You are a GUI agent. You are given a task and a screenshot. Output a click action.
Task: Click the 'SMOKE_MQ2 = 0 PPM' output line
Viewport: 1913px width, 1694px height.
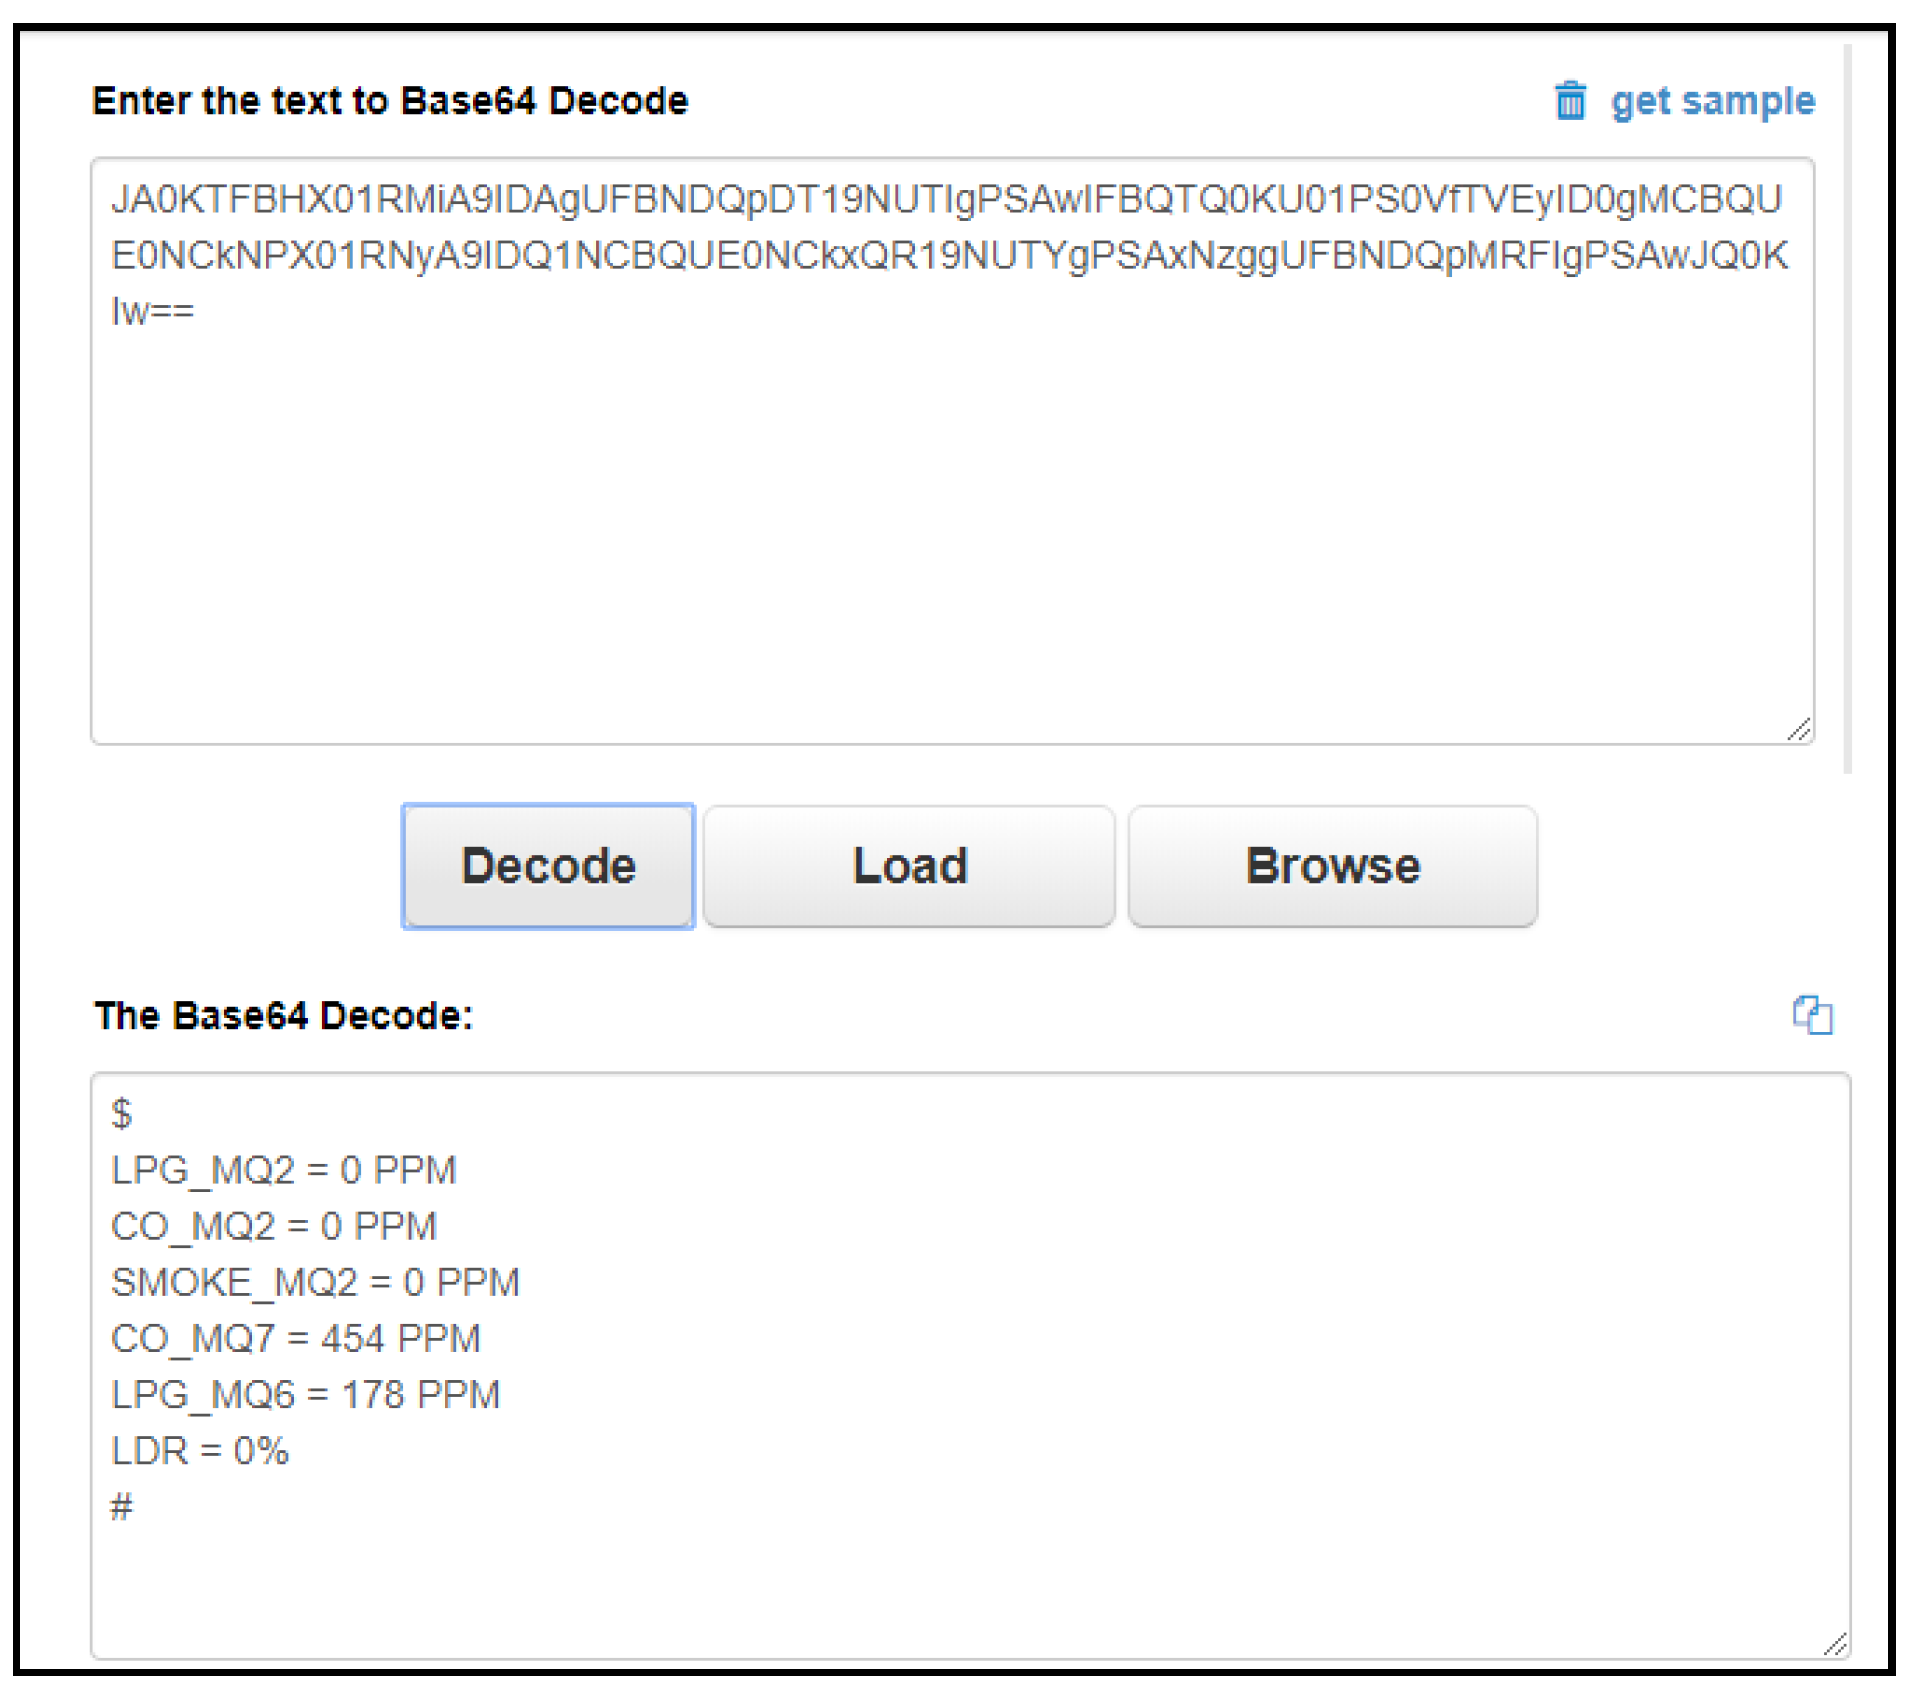tap(315, 1281)
